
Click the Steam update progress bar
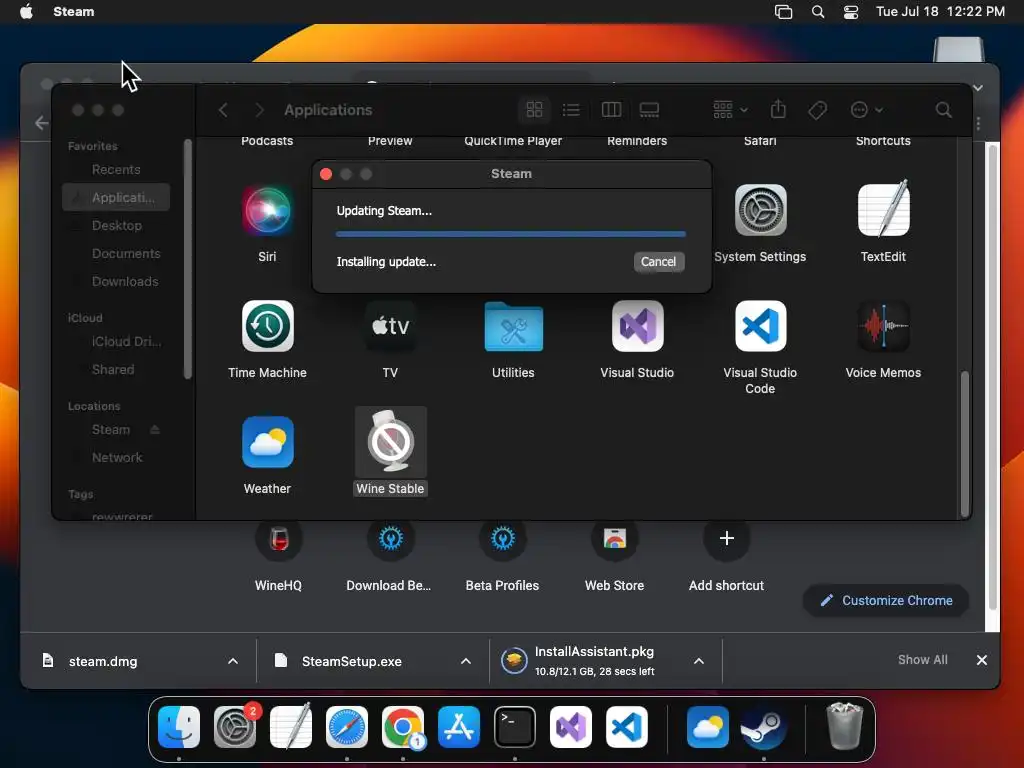tap(511, 234)
